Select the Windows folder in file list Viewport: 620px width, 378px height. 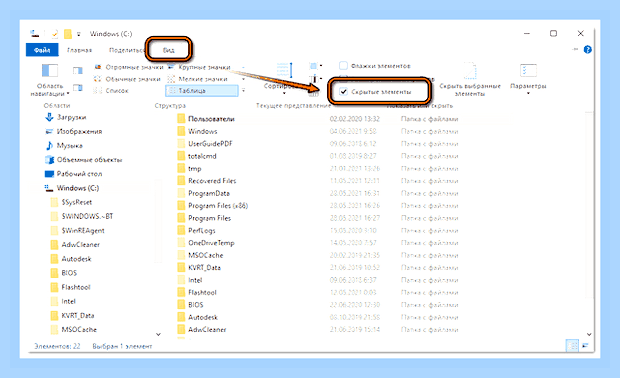pos(202,131)
